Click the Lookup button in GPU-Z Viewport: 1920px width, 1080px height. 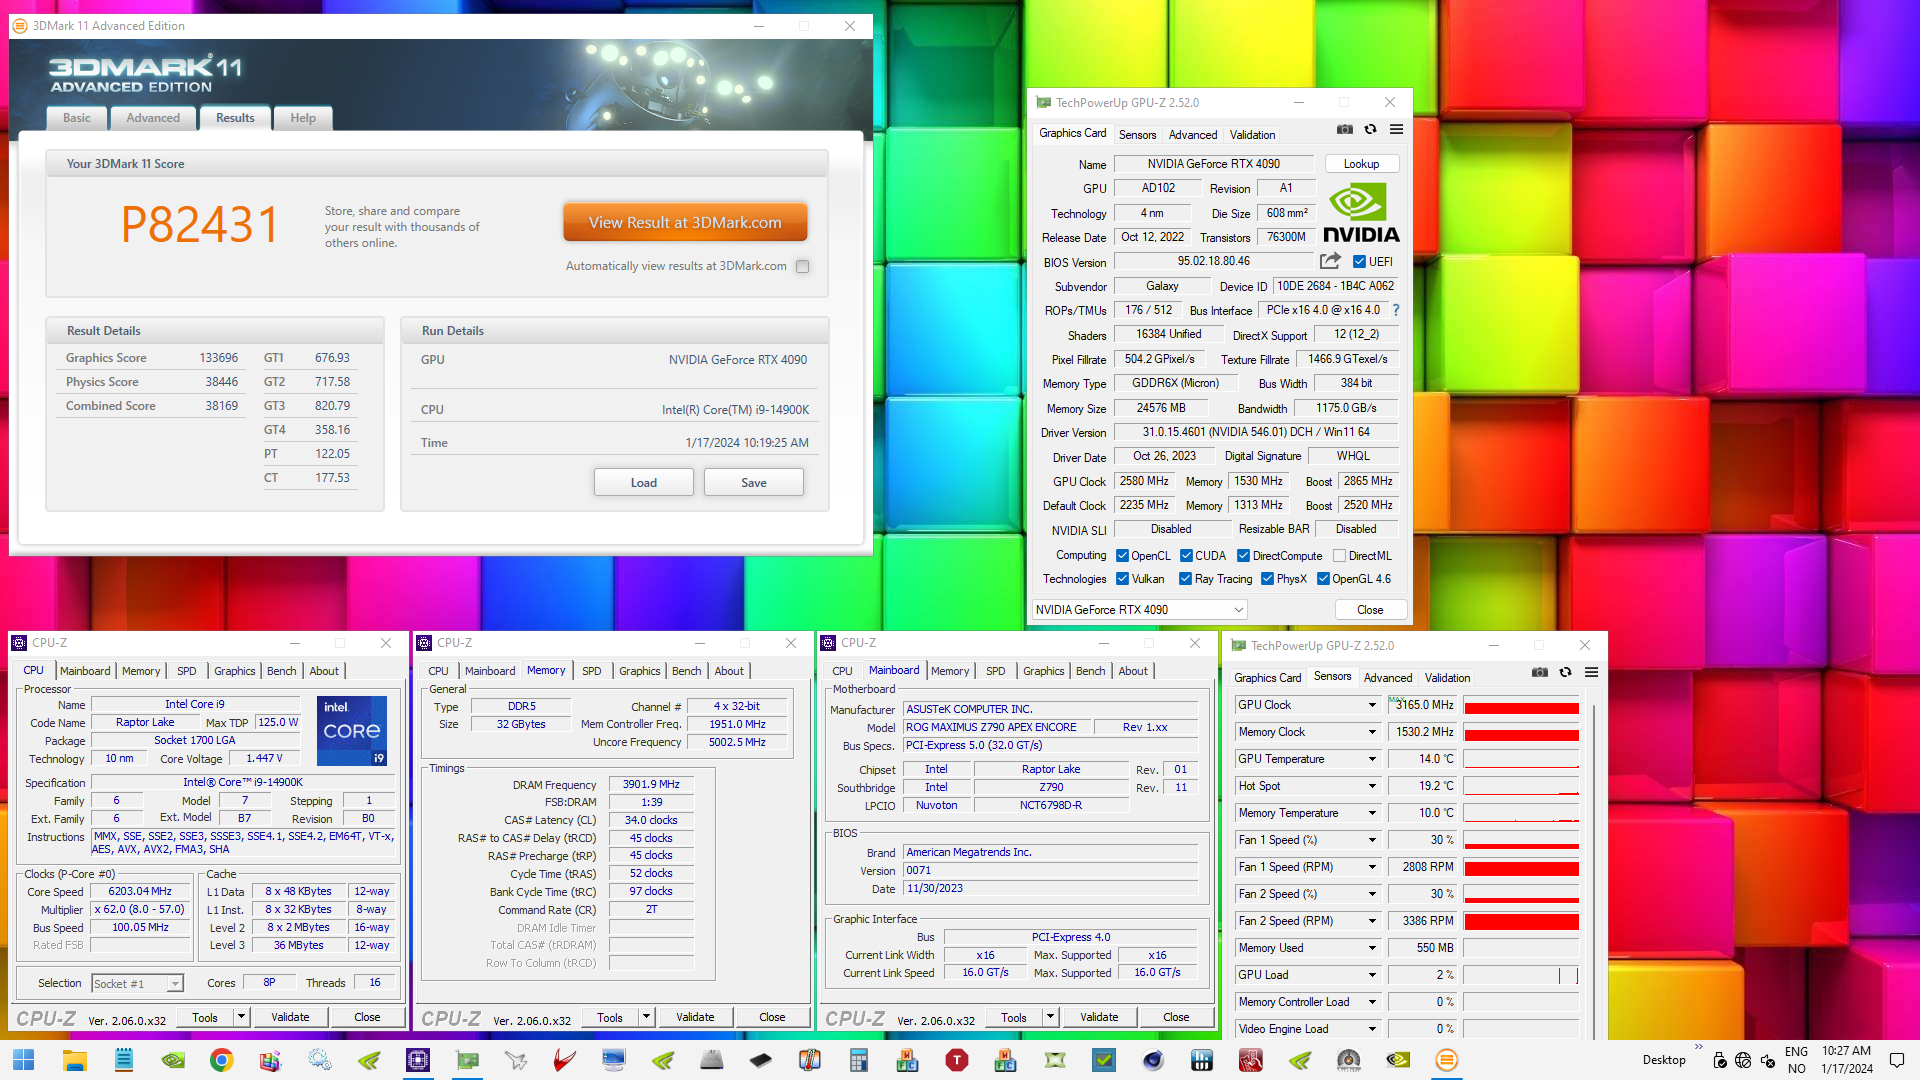(1361, 164)
